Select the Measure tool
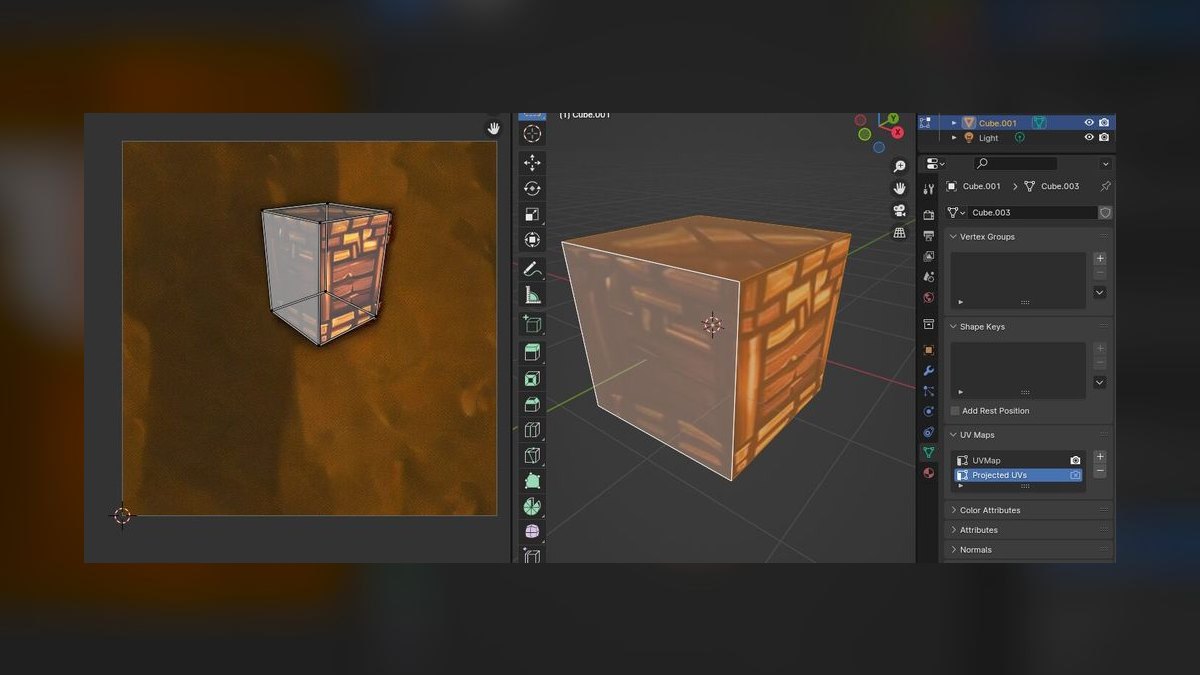The width and height of the screenshot is (1200, 675). tap(532, 295)
